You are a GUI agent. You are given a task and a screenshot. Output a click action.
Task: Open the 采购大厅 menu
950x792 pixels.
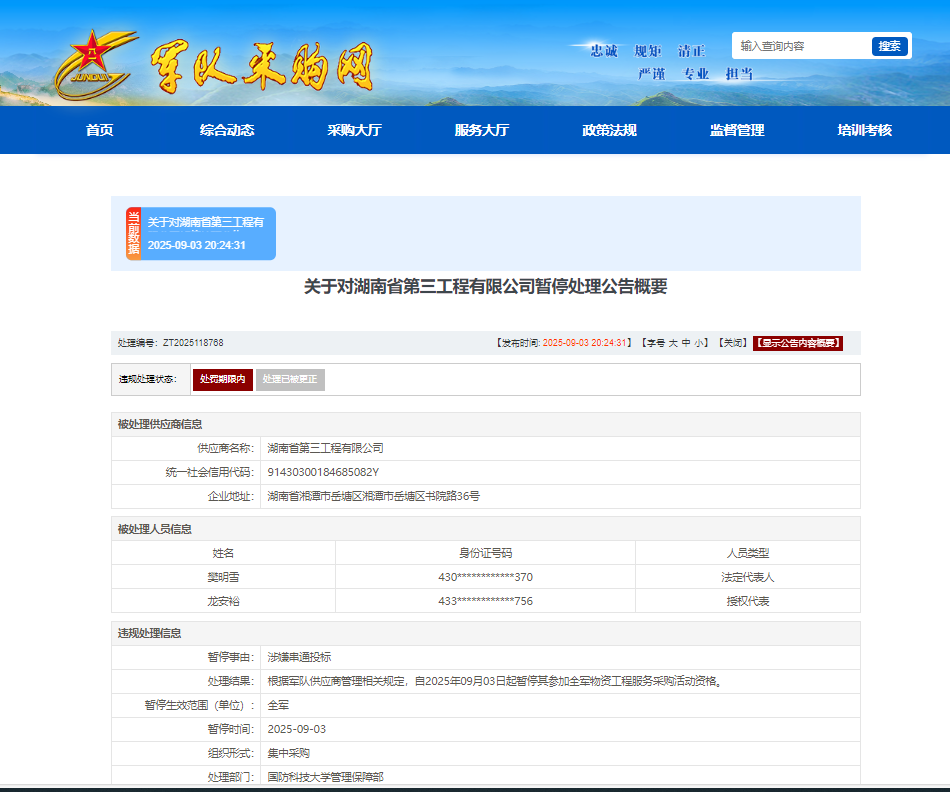coord(354,130)
